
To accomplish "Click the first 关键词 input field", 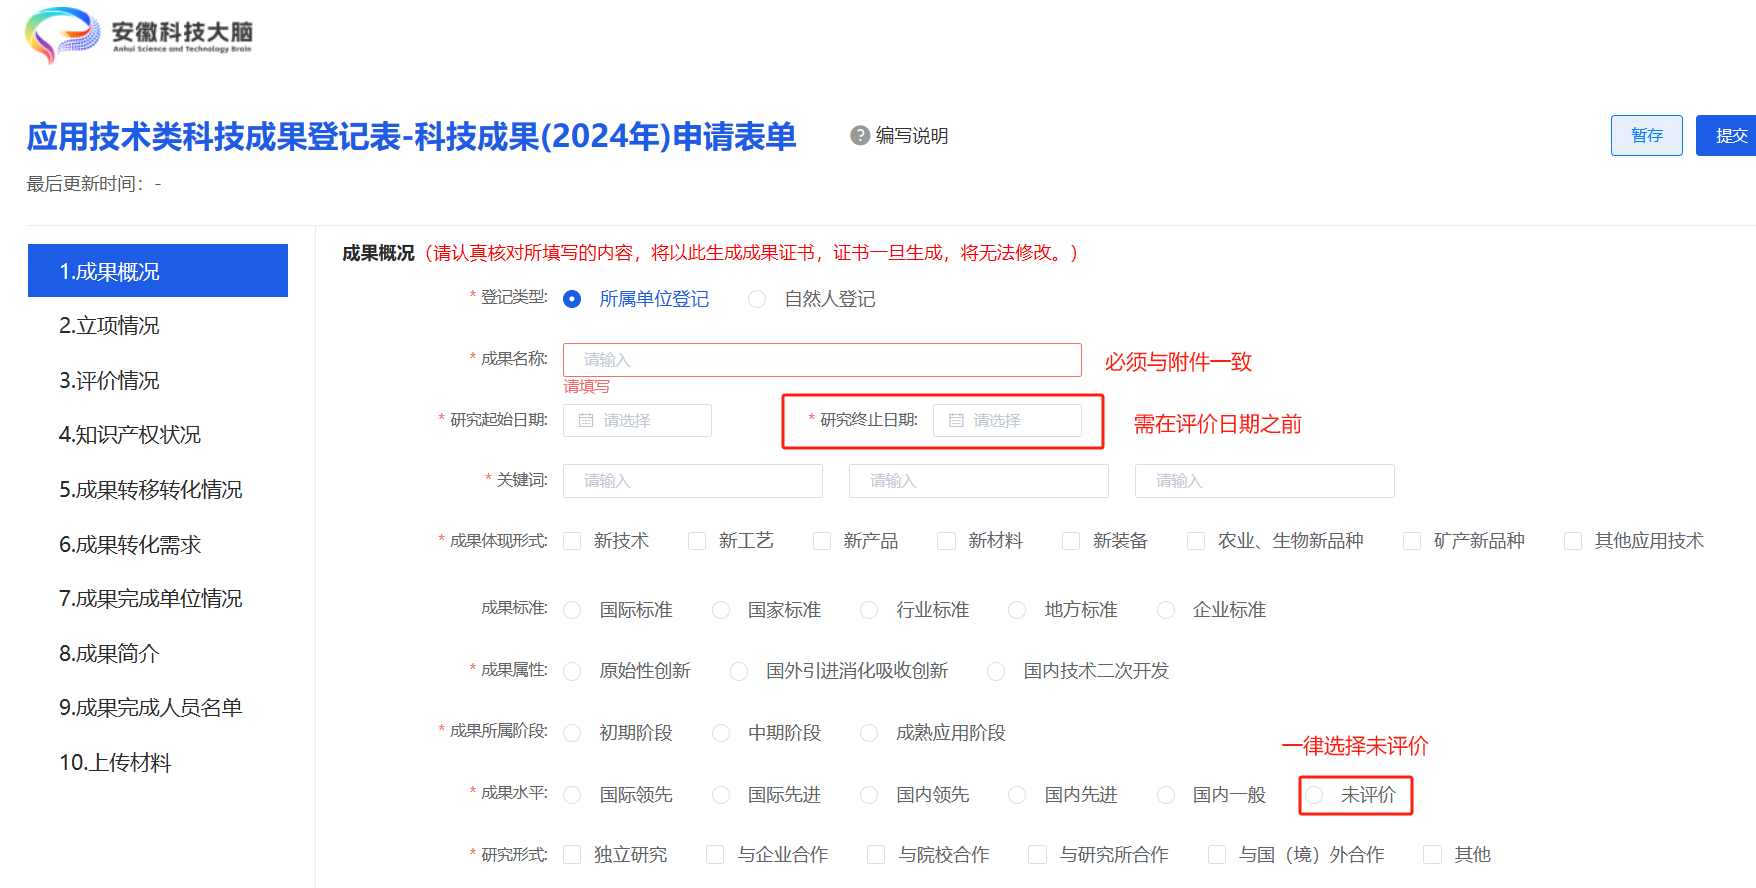I will tap(692, 481).
